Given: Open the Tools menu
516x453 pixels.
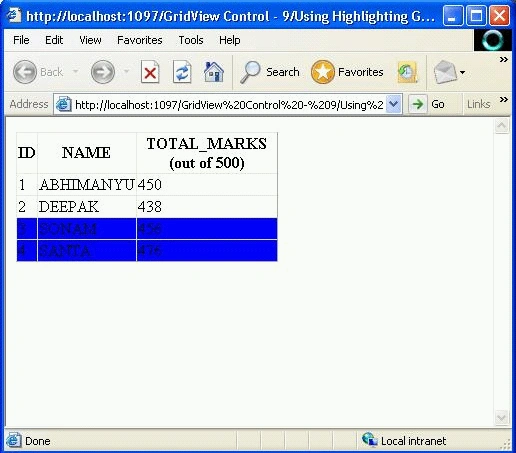Looking at the screenshot, I should (x=191, y=40).
